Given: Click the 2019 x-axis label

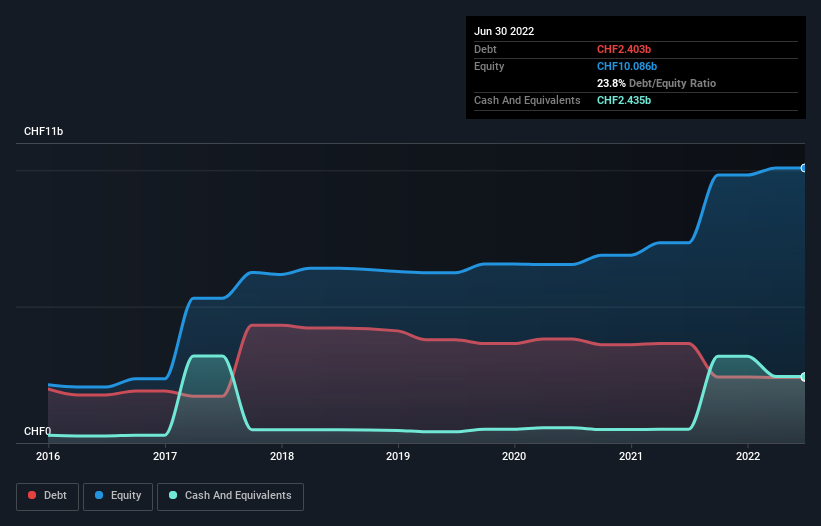Looking at the screenshot, I should tap(398, 456).
